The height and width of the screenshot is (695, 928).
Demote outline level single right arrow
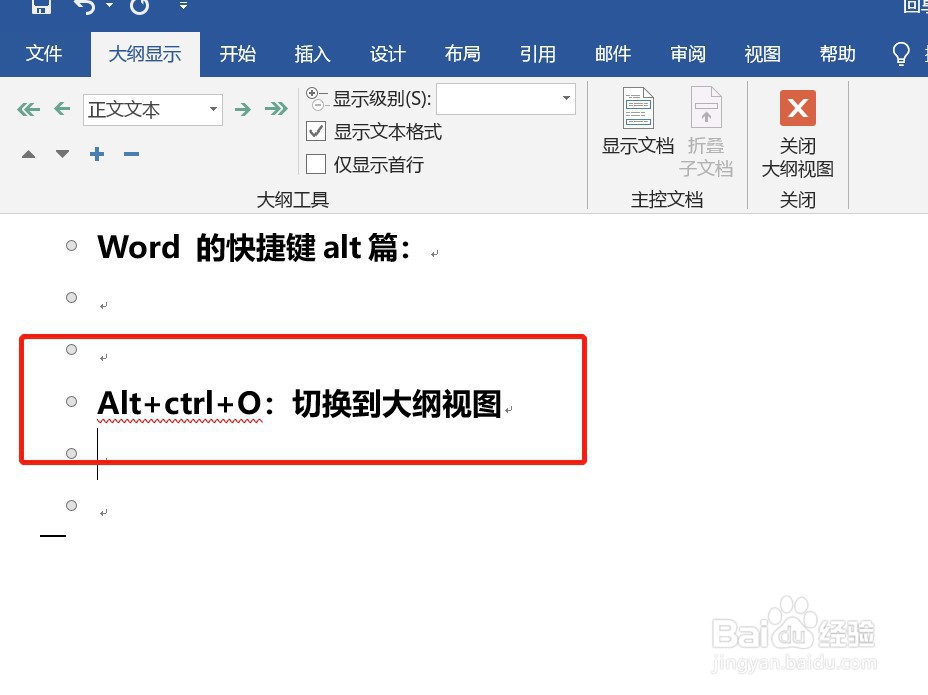243,109
